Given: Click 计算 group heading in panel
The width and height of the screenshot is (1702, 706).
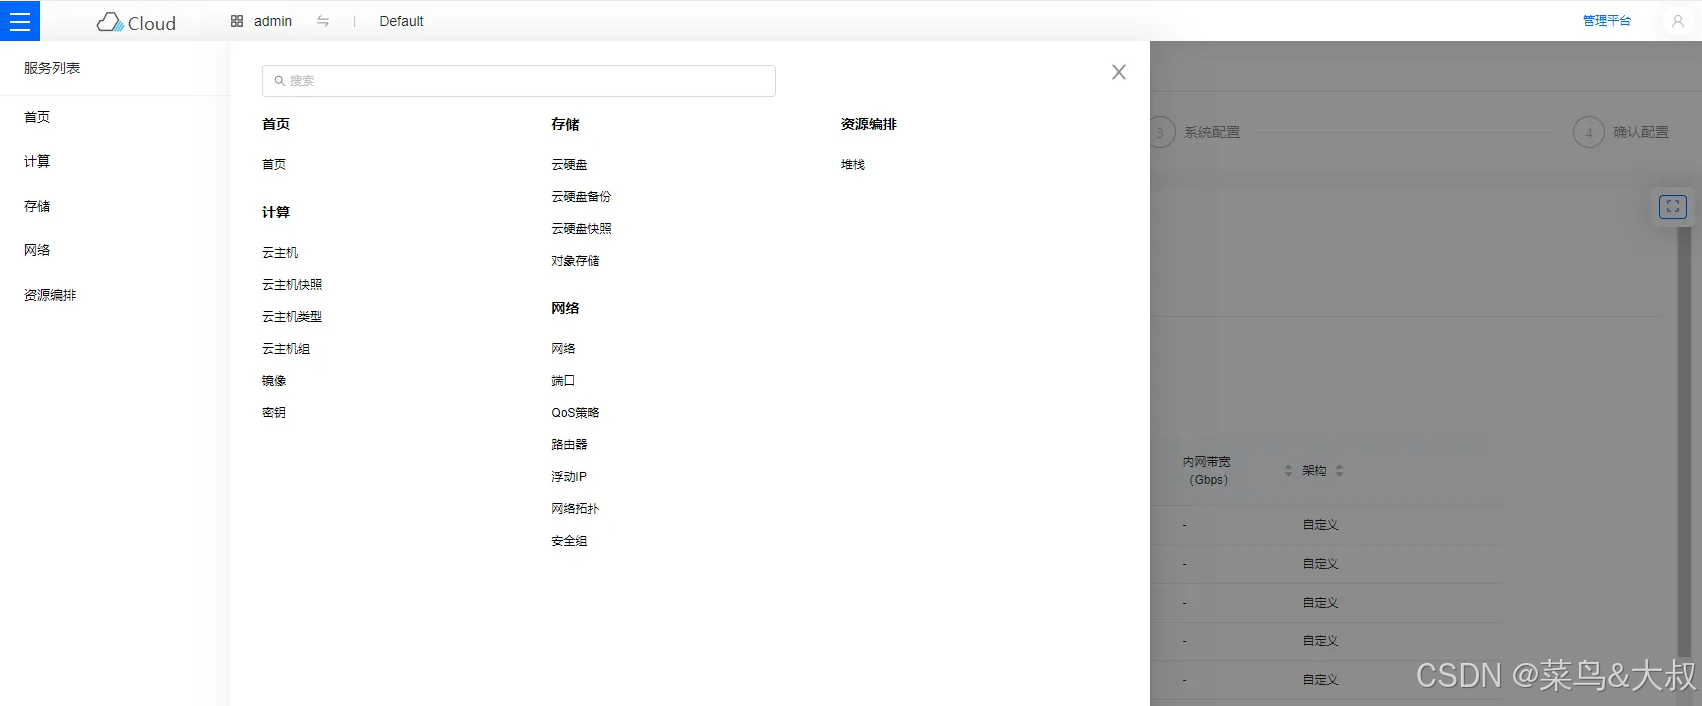Looking at the screenshot, I should (x=276, y=212).
